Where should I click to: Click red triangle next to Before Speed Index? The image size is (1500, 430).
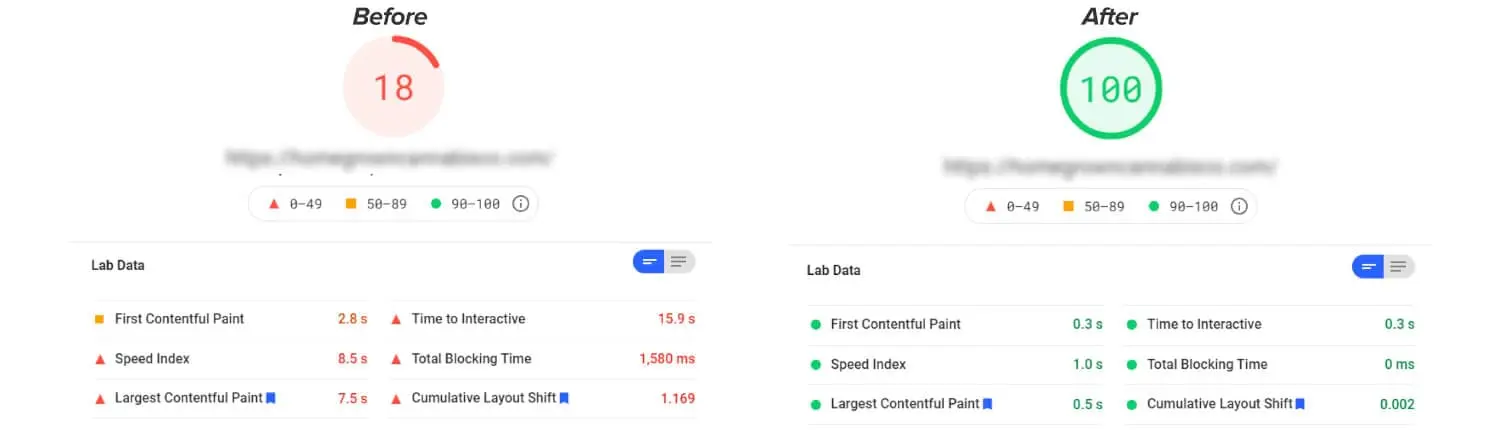click(x=100, y=359)
